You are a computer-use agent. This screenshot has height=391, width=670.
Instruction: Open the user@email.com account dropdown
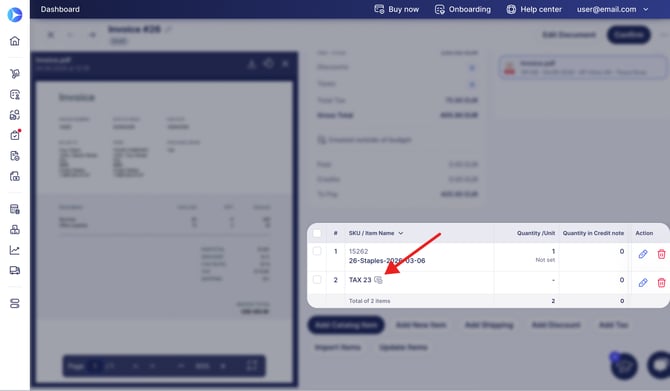click(612, 9)
